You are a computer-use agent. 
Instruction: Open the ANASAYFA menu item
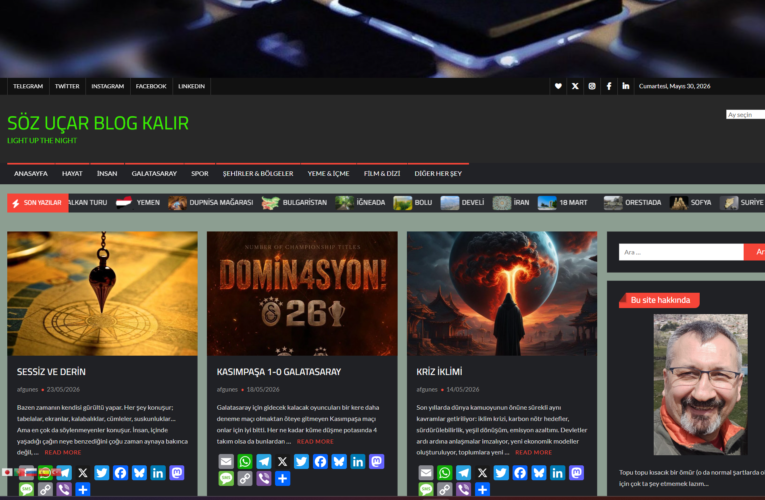tap(31, 174)
